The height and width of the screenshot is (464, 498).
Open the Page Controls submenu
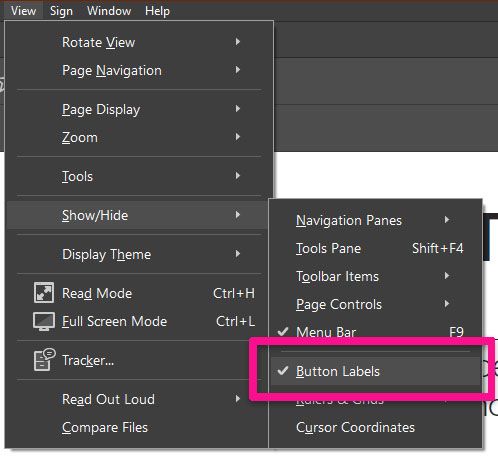(x=375, y=304)
